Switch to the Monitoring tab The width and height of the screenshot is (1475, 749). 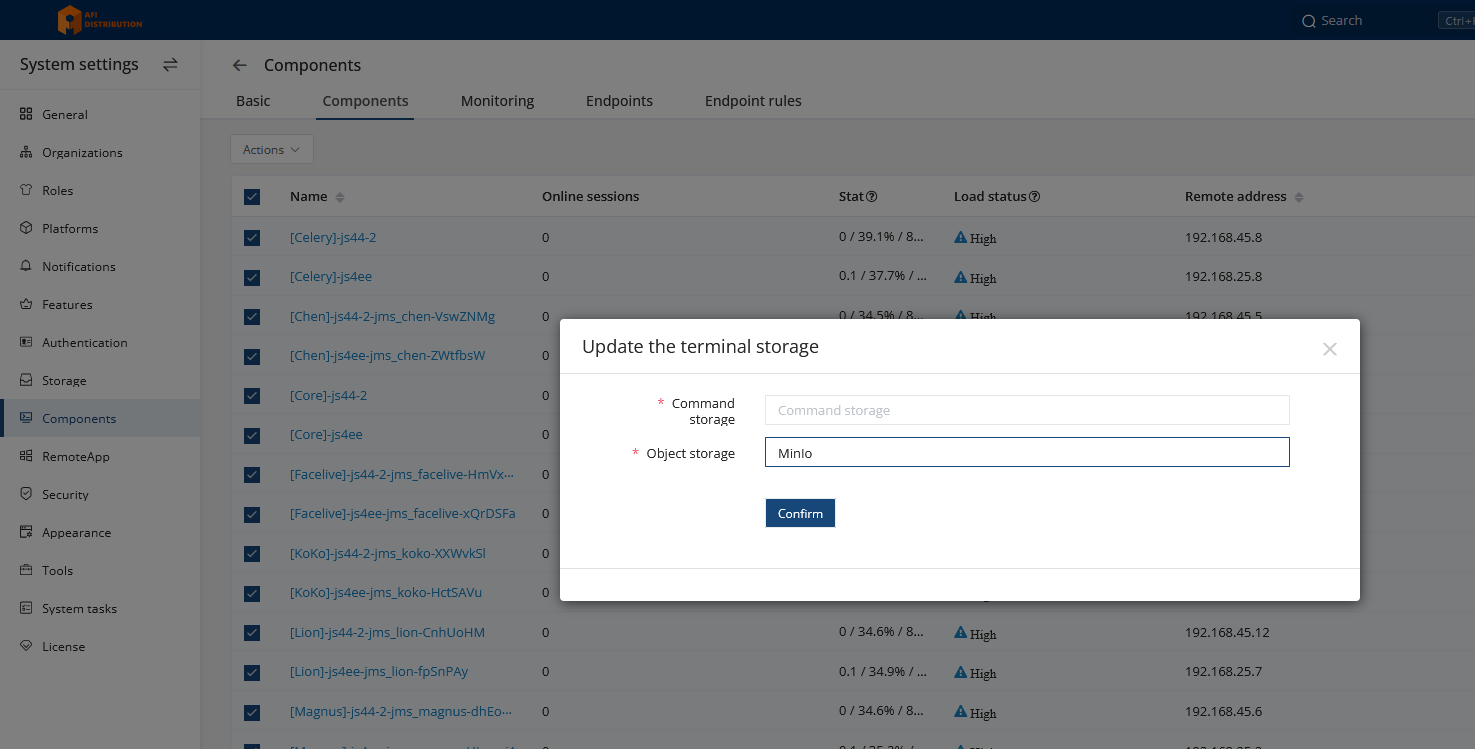click(x=497, y=101)
